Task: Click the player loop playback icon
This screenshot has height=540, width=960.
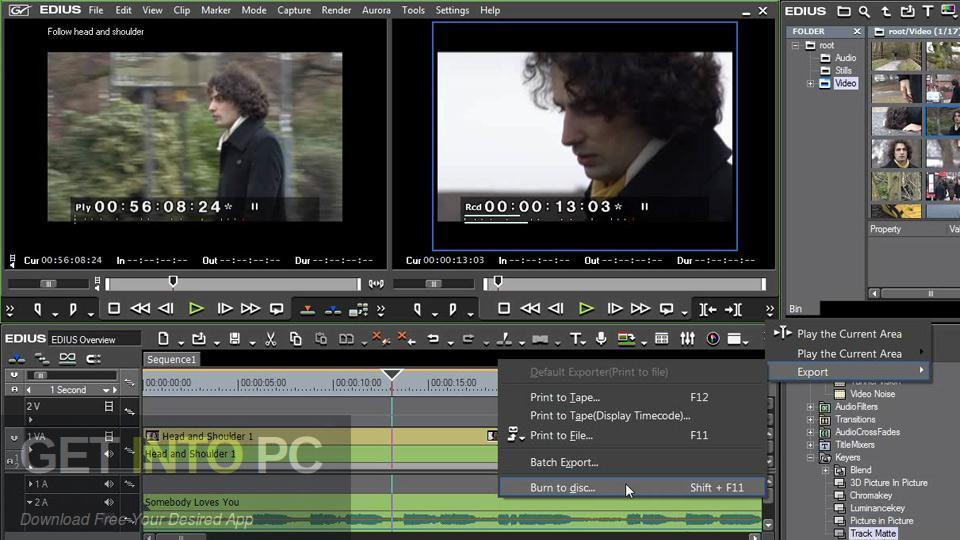Action: (276, 309)
